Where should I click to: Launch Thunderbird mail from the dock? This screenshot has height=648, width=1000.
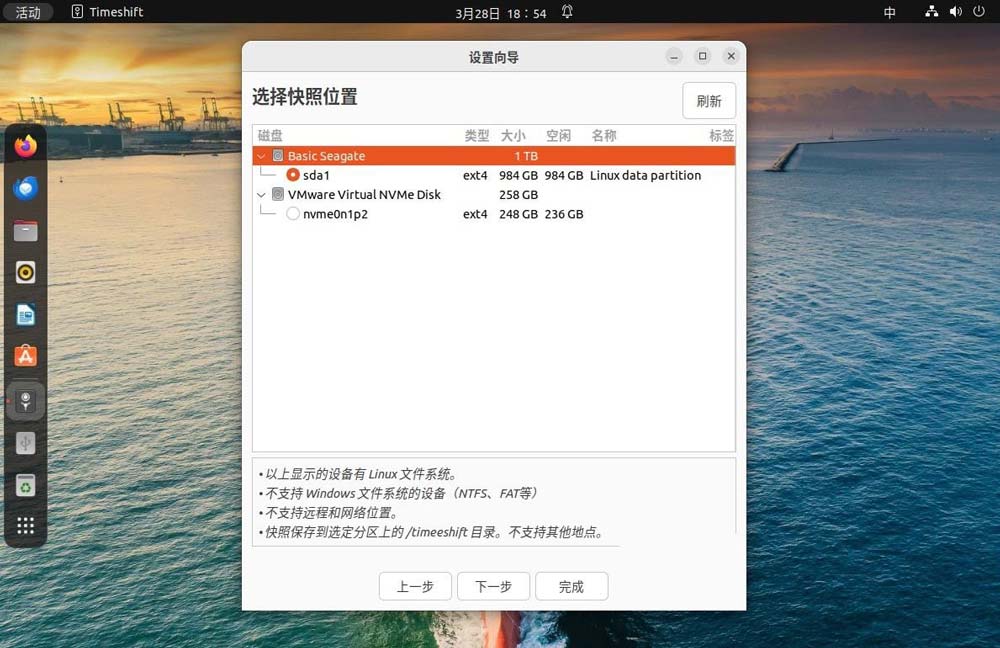click(25, 188)
